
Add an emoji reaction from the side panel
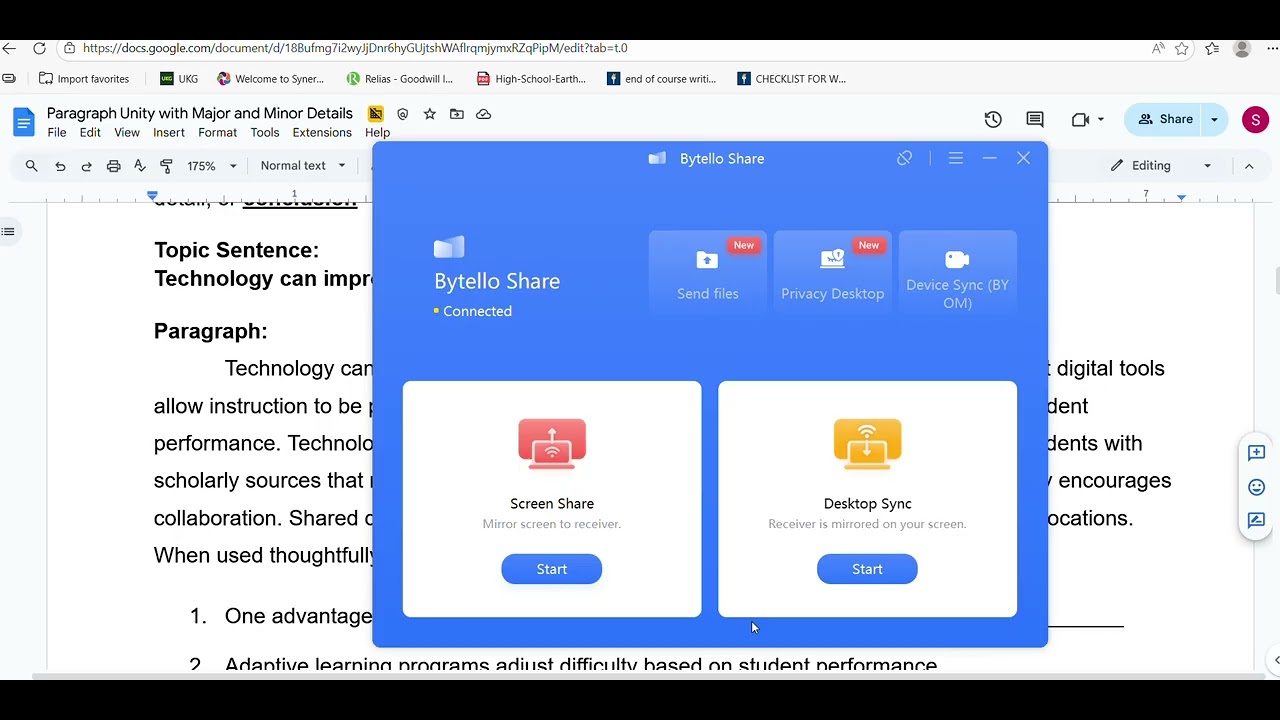tap(1256, 487)
